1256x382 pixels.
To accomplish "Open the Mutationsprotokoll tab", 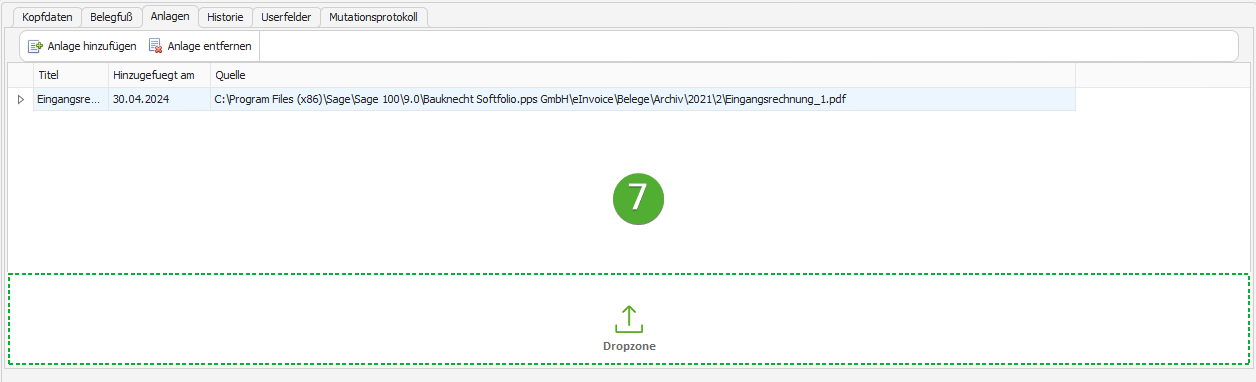I will (x=375, y=17).
